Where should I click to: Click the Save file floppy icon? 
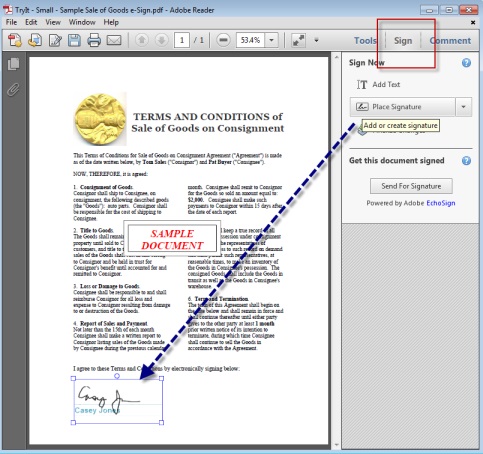pyautogui.click(x=74, y=40)
